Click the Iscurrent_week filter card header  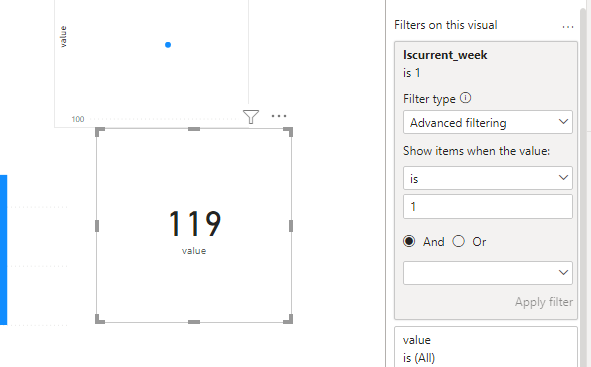[x=445, y=55]
